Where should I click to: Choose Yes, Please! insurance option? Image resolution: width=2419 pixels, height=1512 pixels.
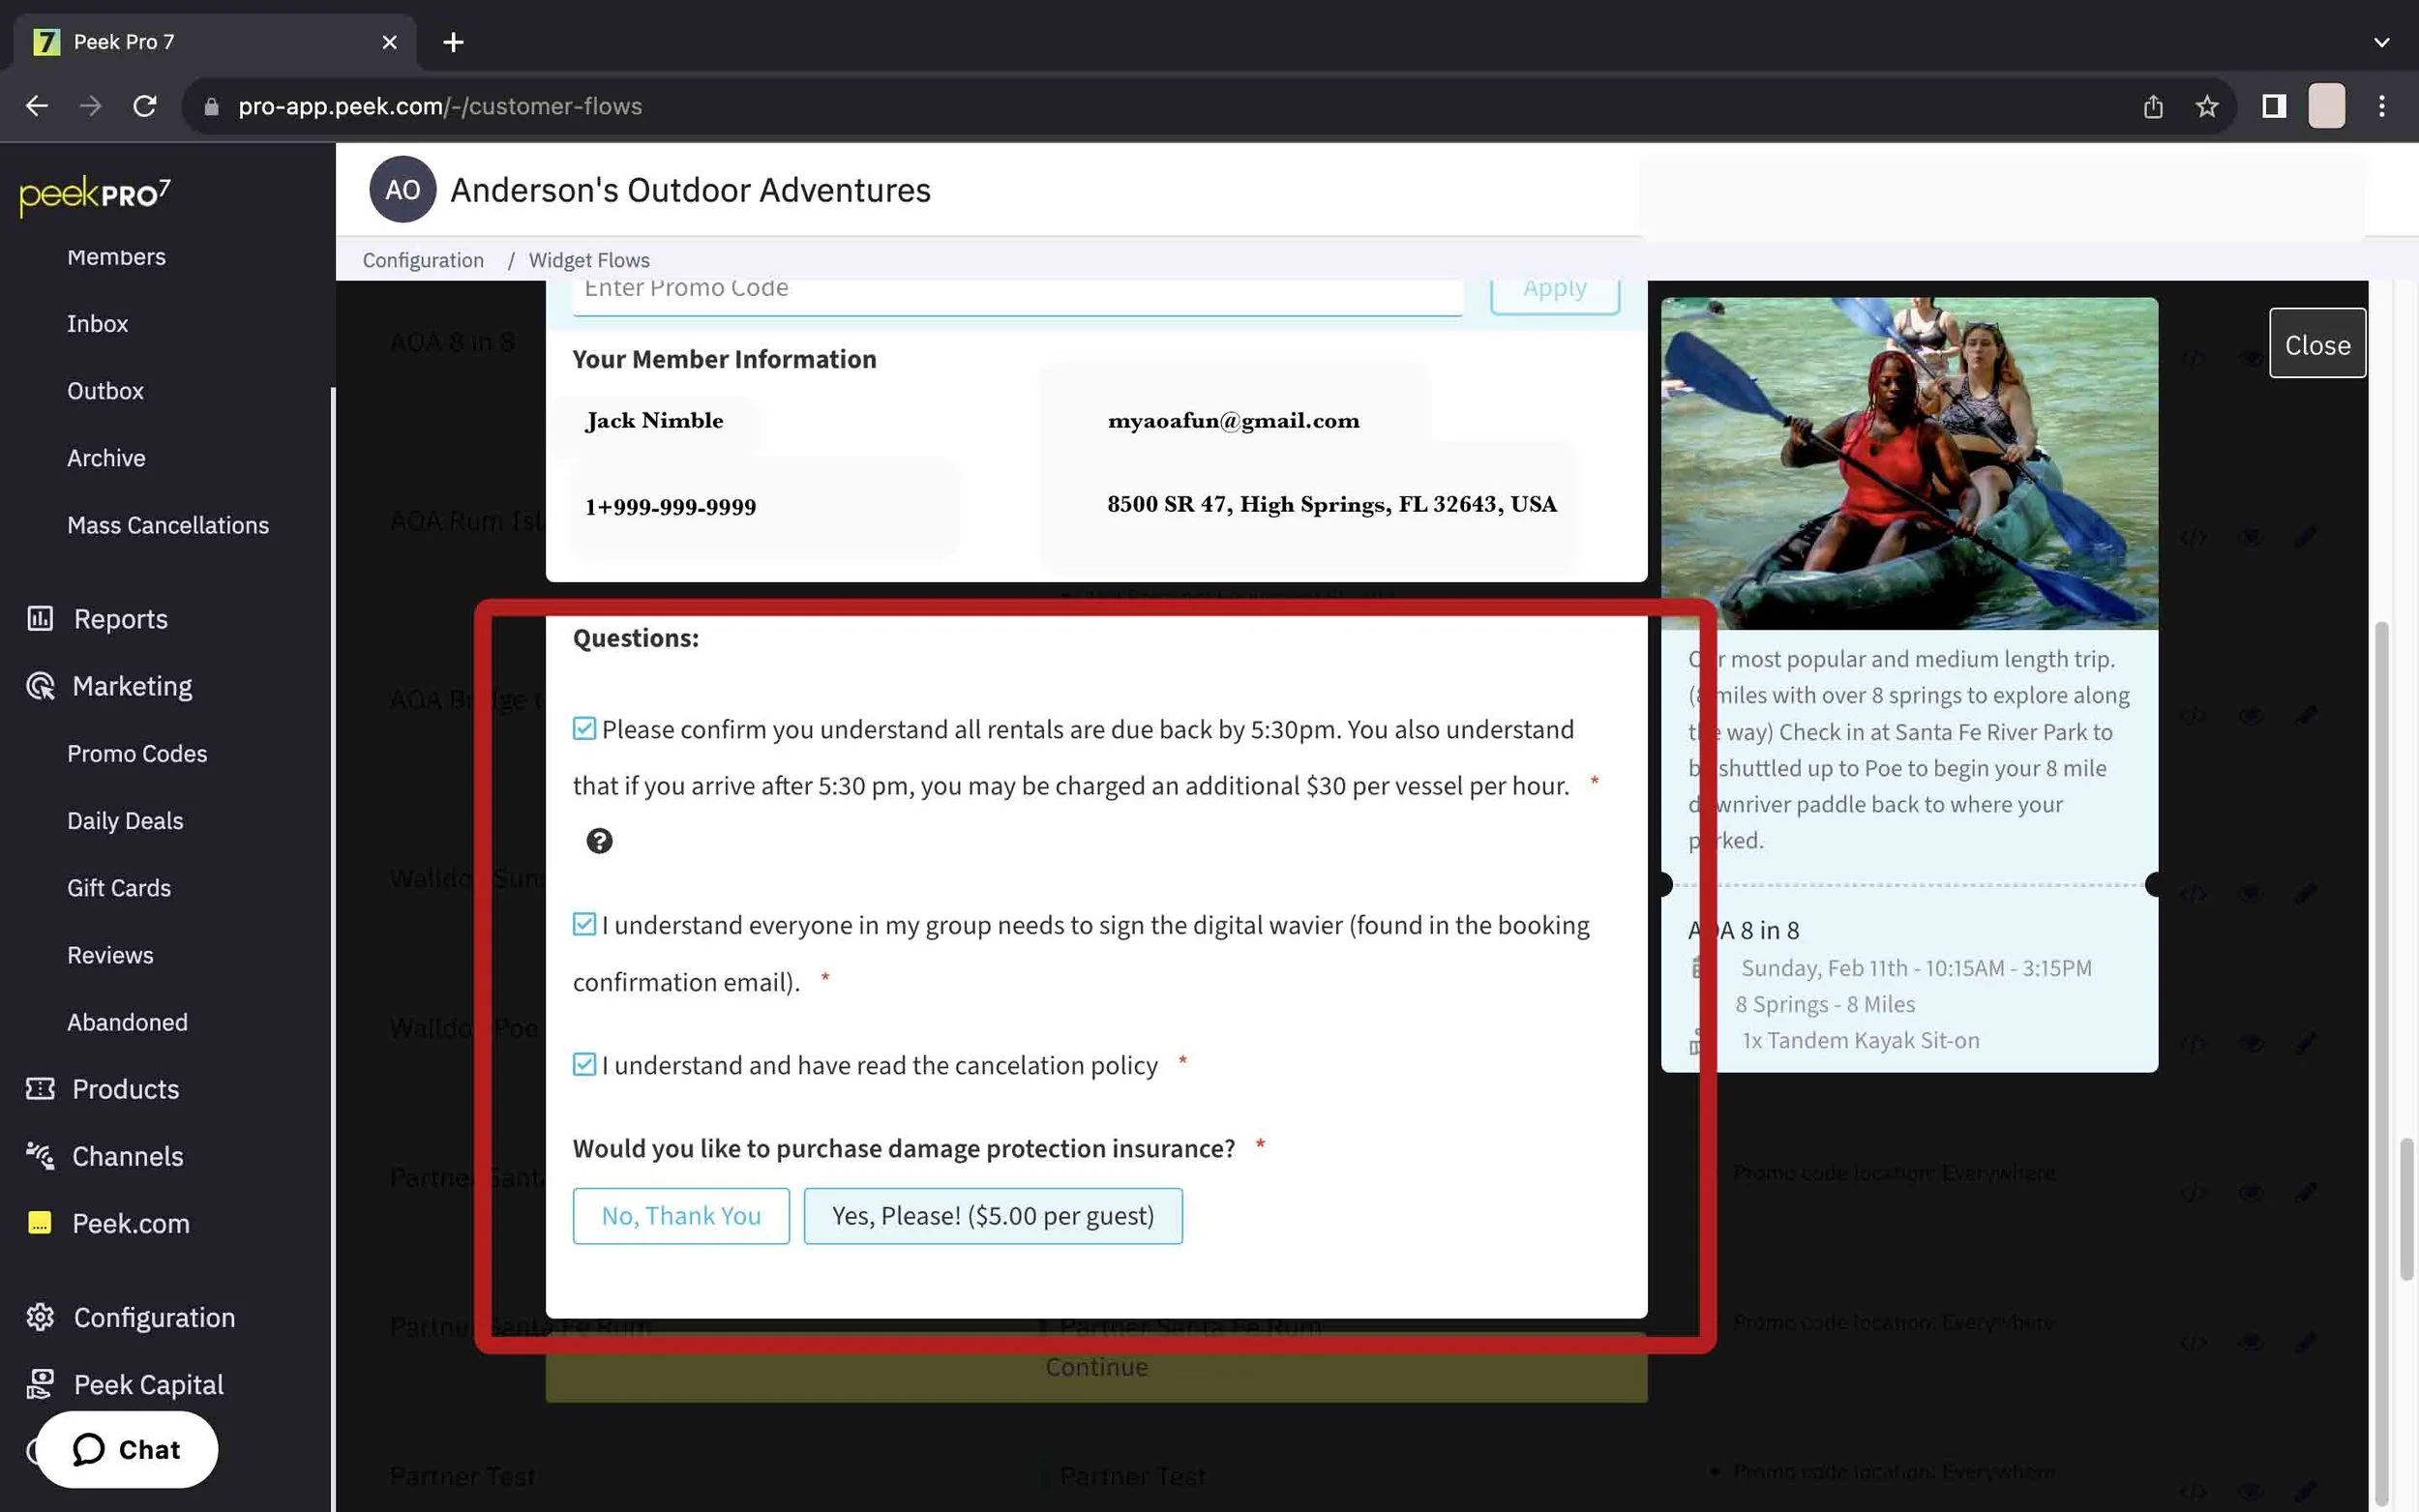(x=992, y=1215)
